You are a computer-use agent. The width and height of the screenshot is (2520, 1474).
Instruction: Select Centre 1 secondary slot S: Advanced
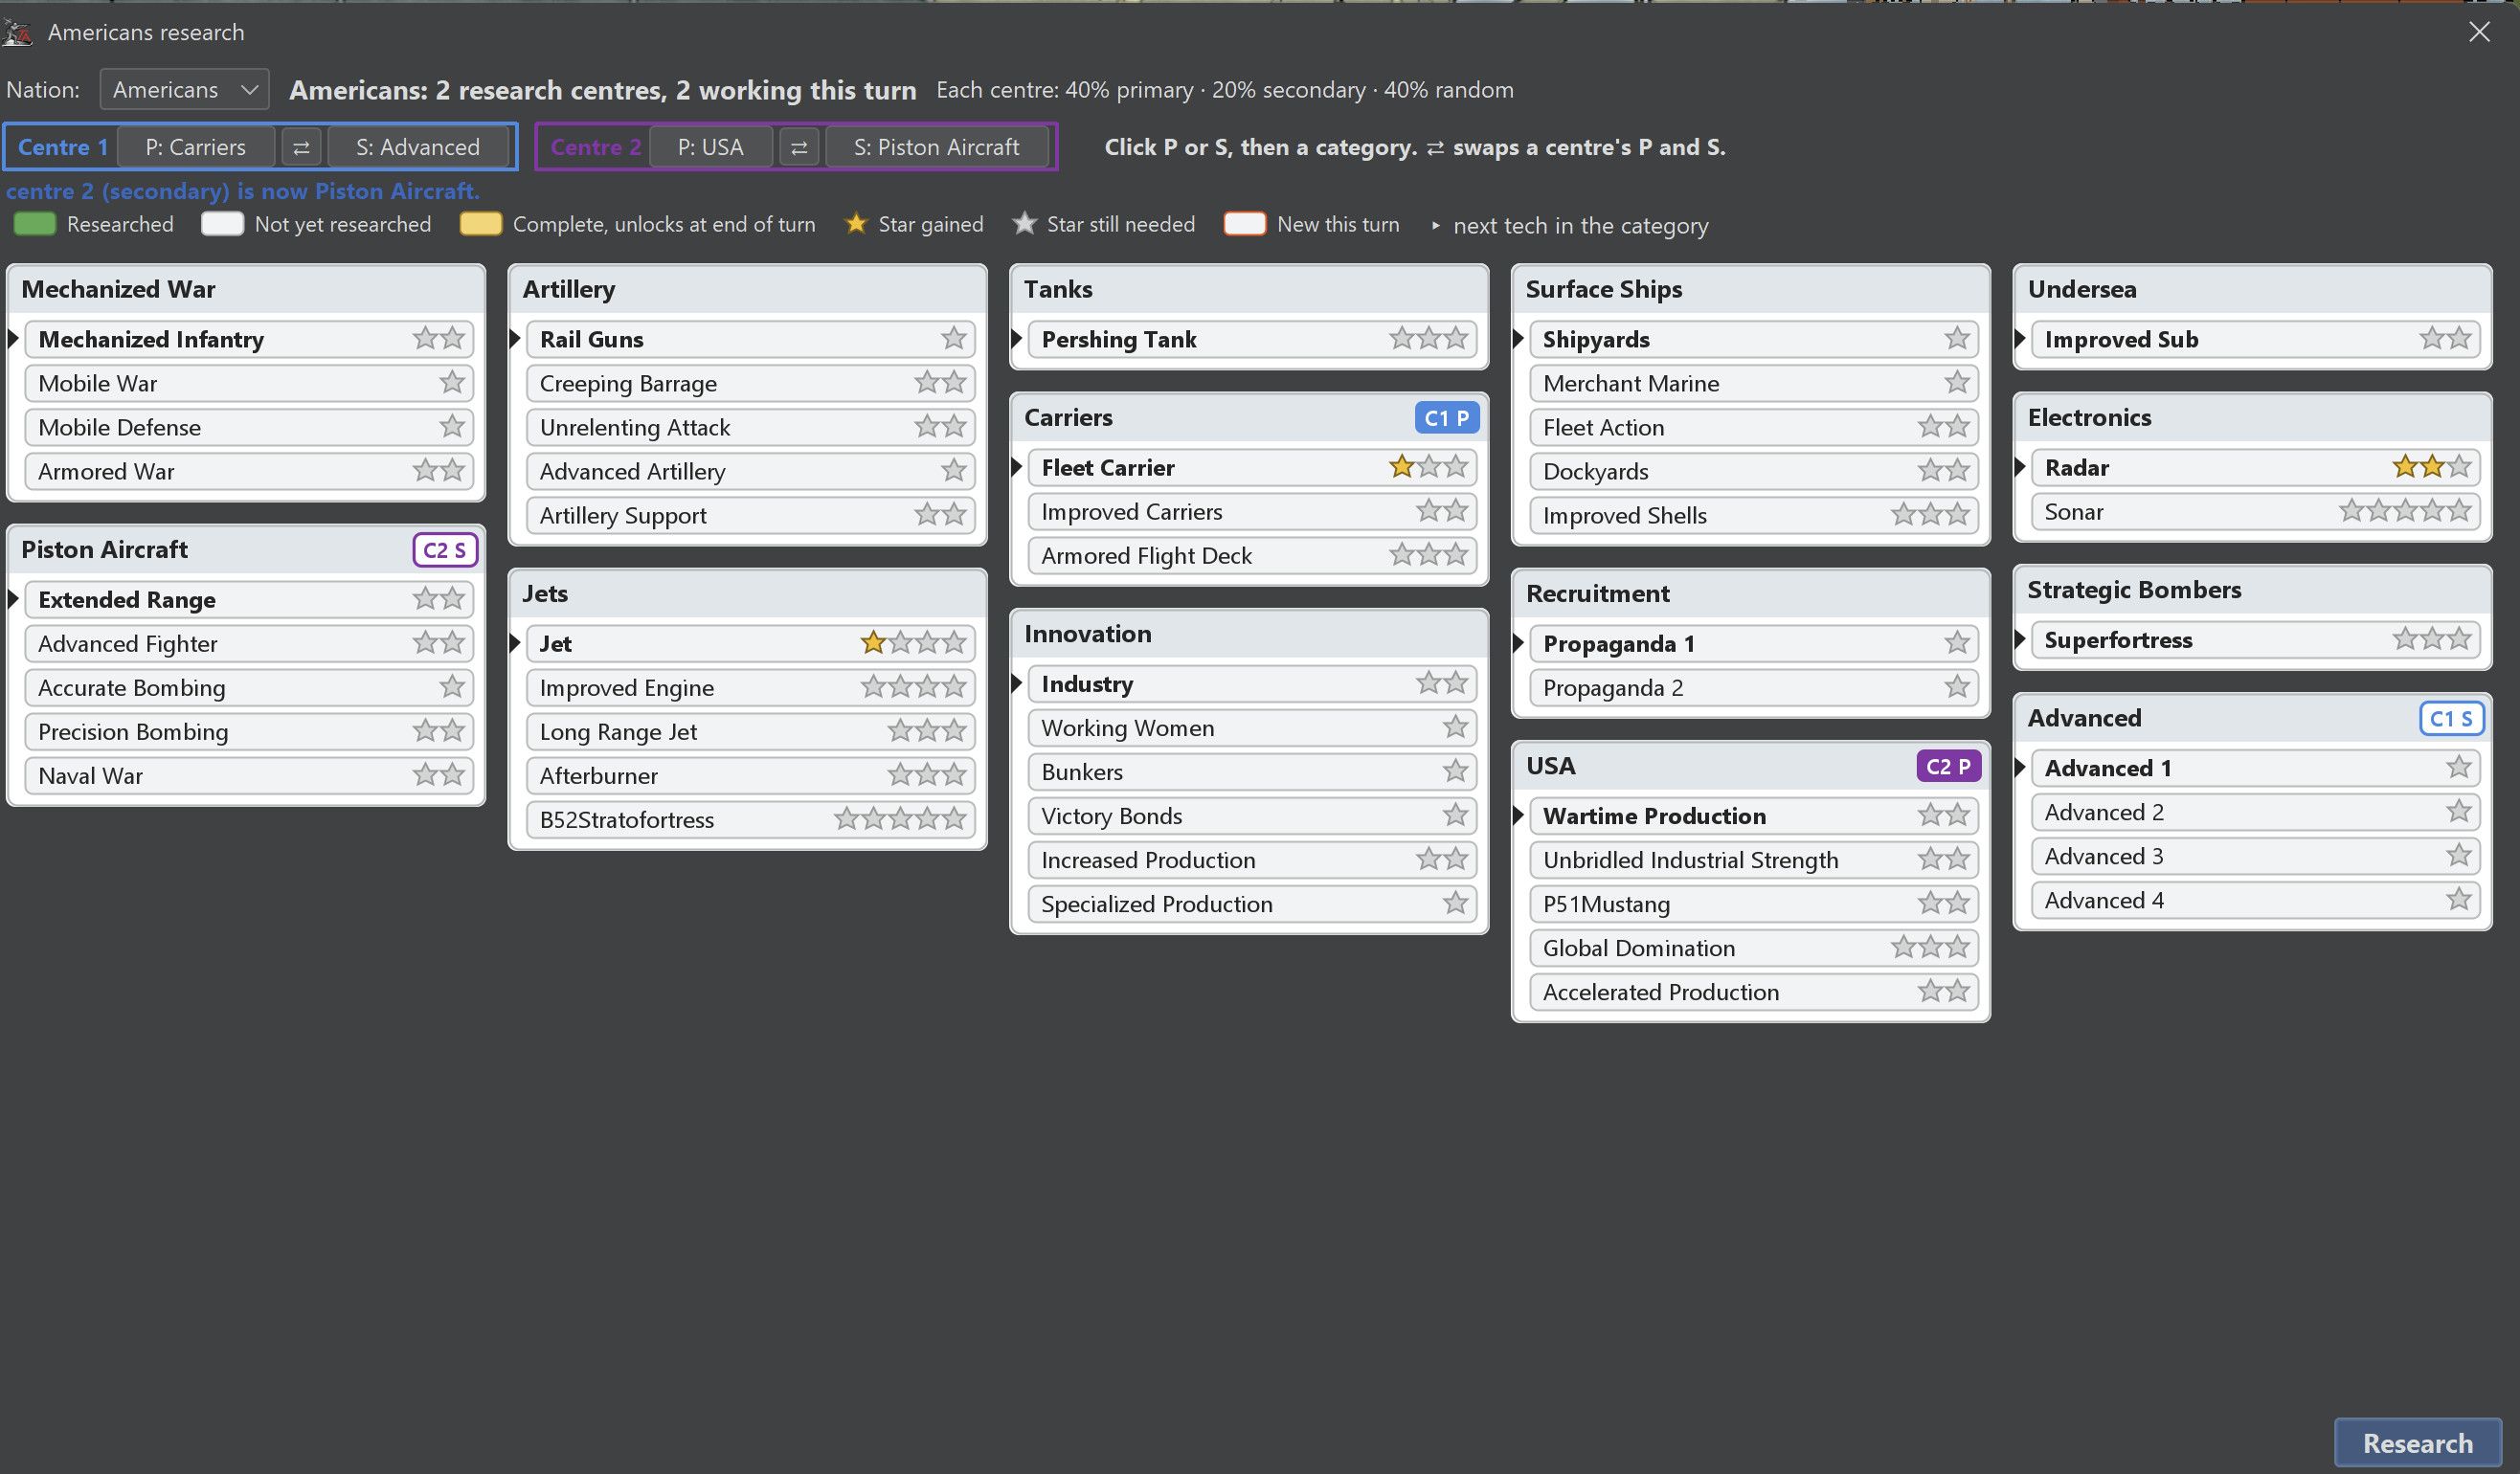pyautogui.click(x=418, y=147)
